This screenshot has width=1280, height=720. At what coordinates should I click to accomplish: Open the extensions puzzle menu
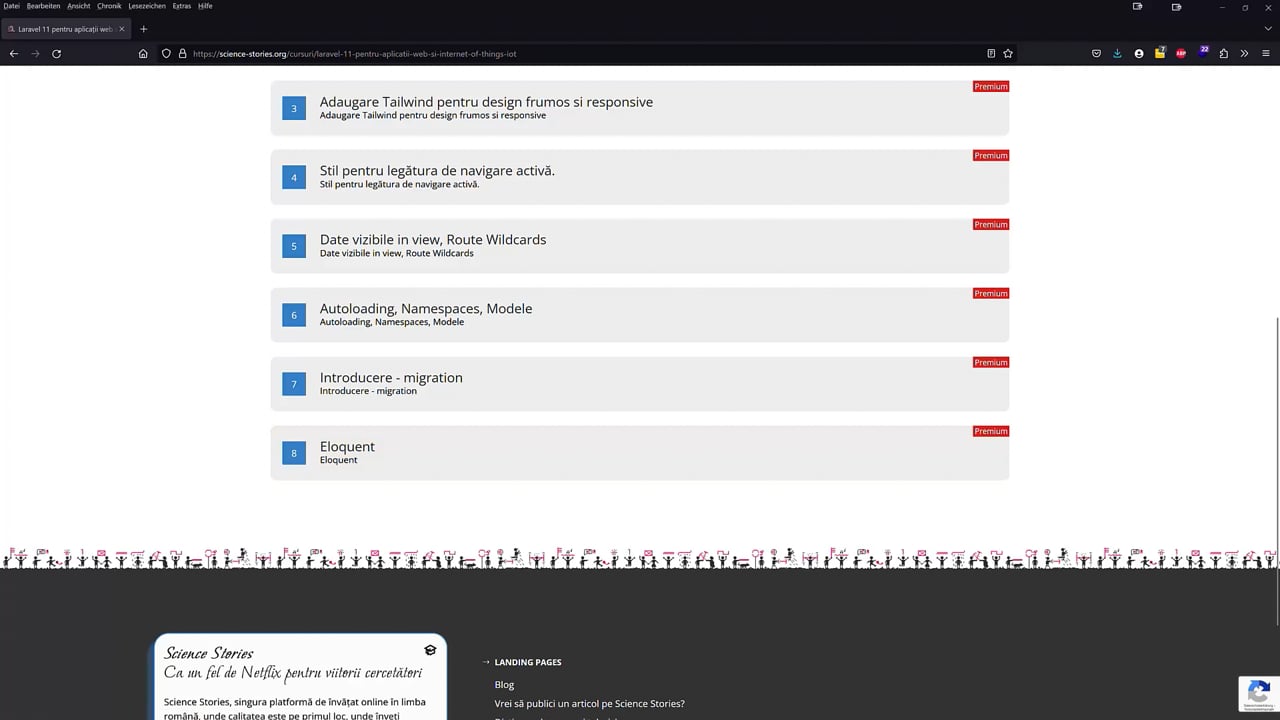click(x=1223, y=53)
